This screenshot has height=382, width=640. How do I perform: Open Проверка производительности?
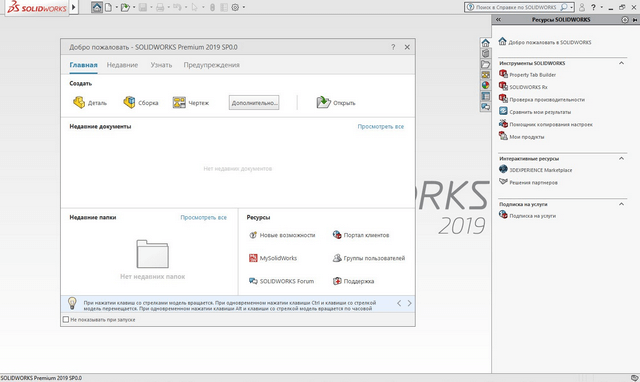[x=542, y=100]
